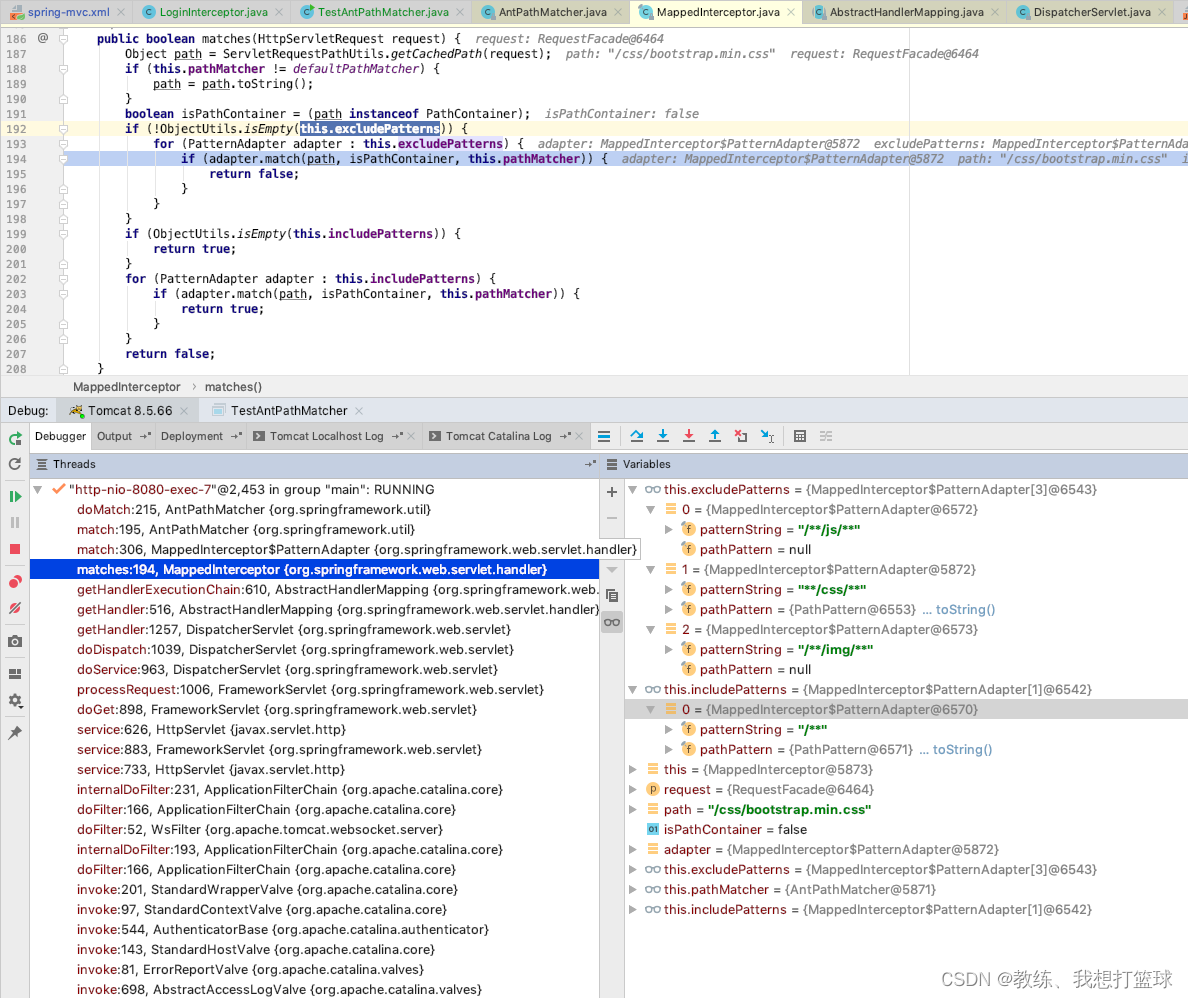Screen dimensions: 1188x998
Task: Click the matches() breadcrumb link
Action: [232, 386]
